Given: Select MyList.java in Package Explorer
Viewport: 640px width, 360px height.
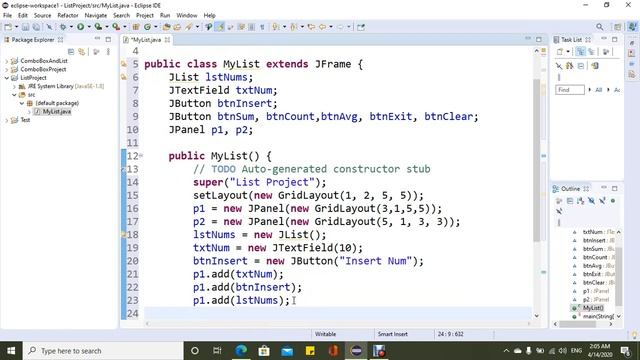Looking at the screenshot, I should point(57,111).
